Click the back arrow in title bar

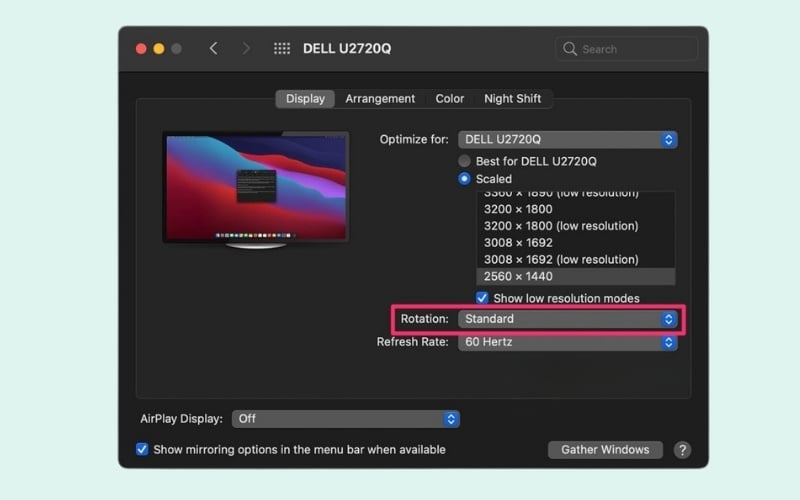coord(213,49)
